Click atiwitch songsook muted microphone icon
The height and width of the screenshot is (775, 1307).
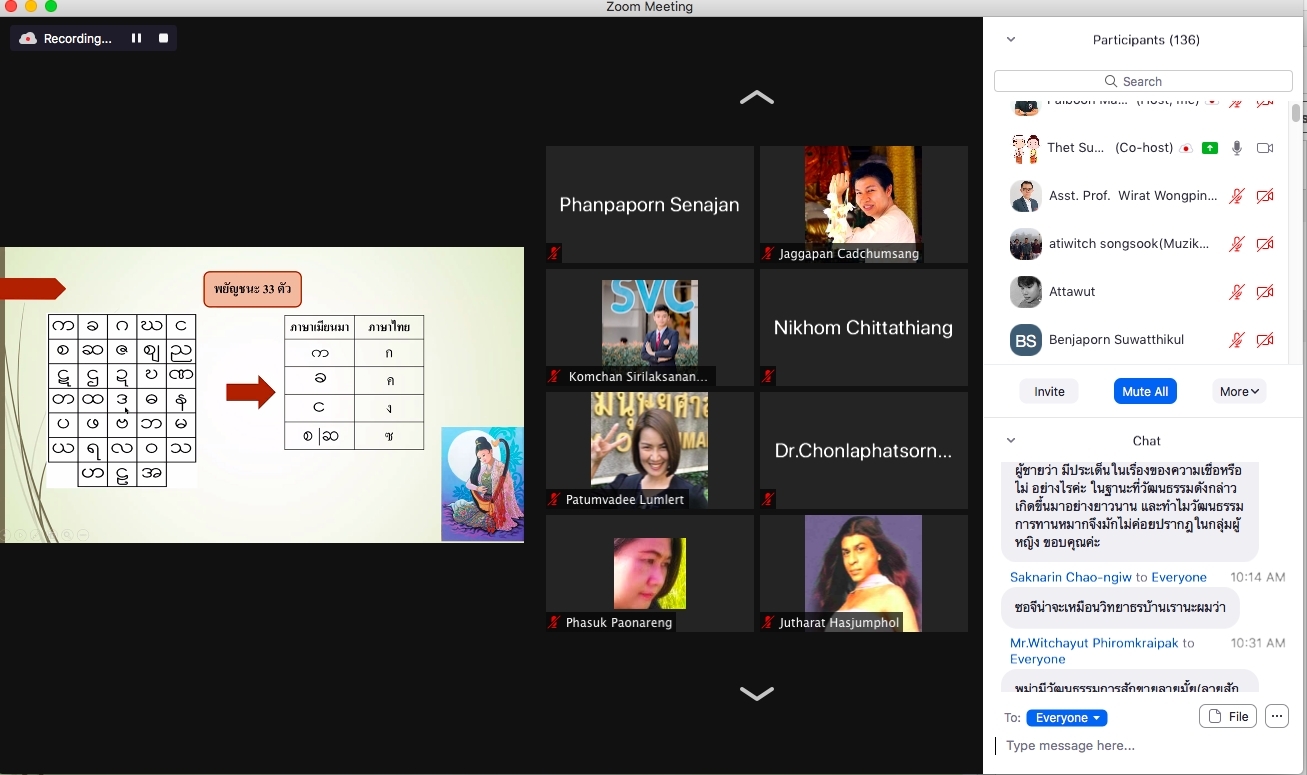pyautogui.click(x=1237, y=244)
